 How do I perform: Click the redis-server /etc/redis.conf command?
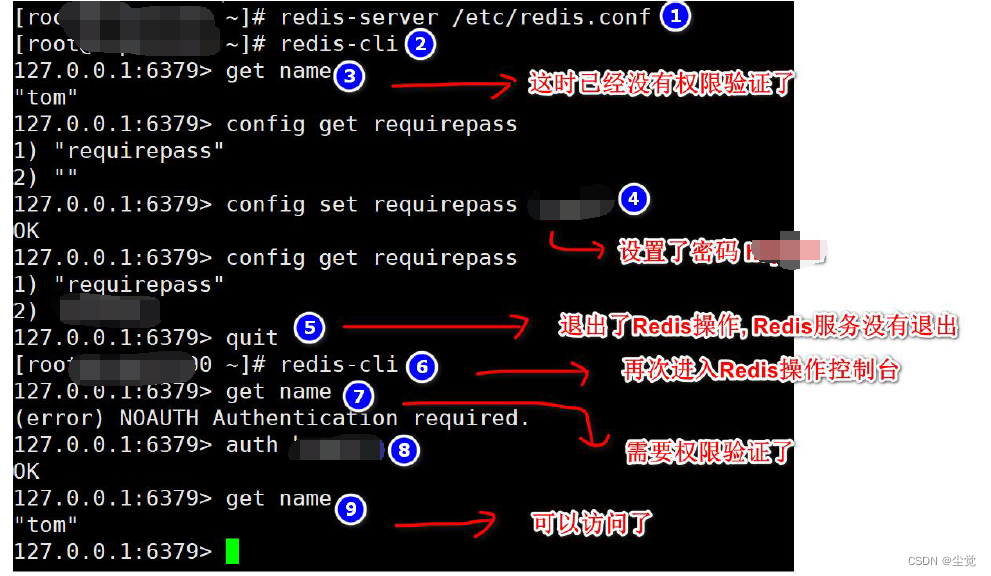(x=465, y=17)
